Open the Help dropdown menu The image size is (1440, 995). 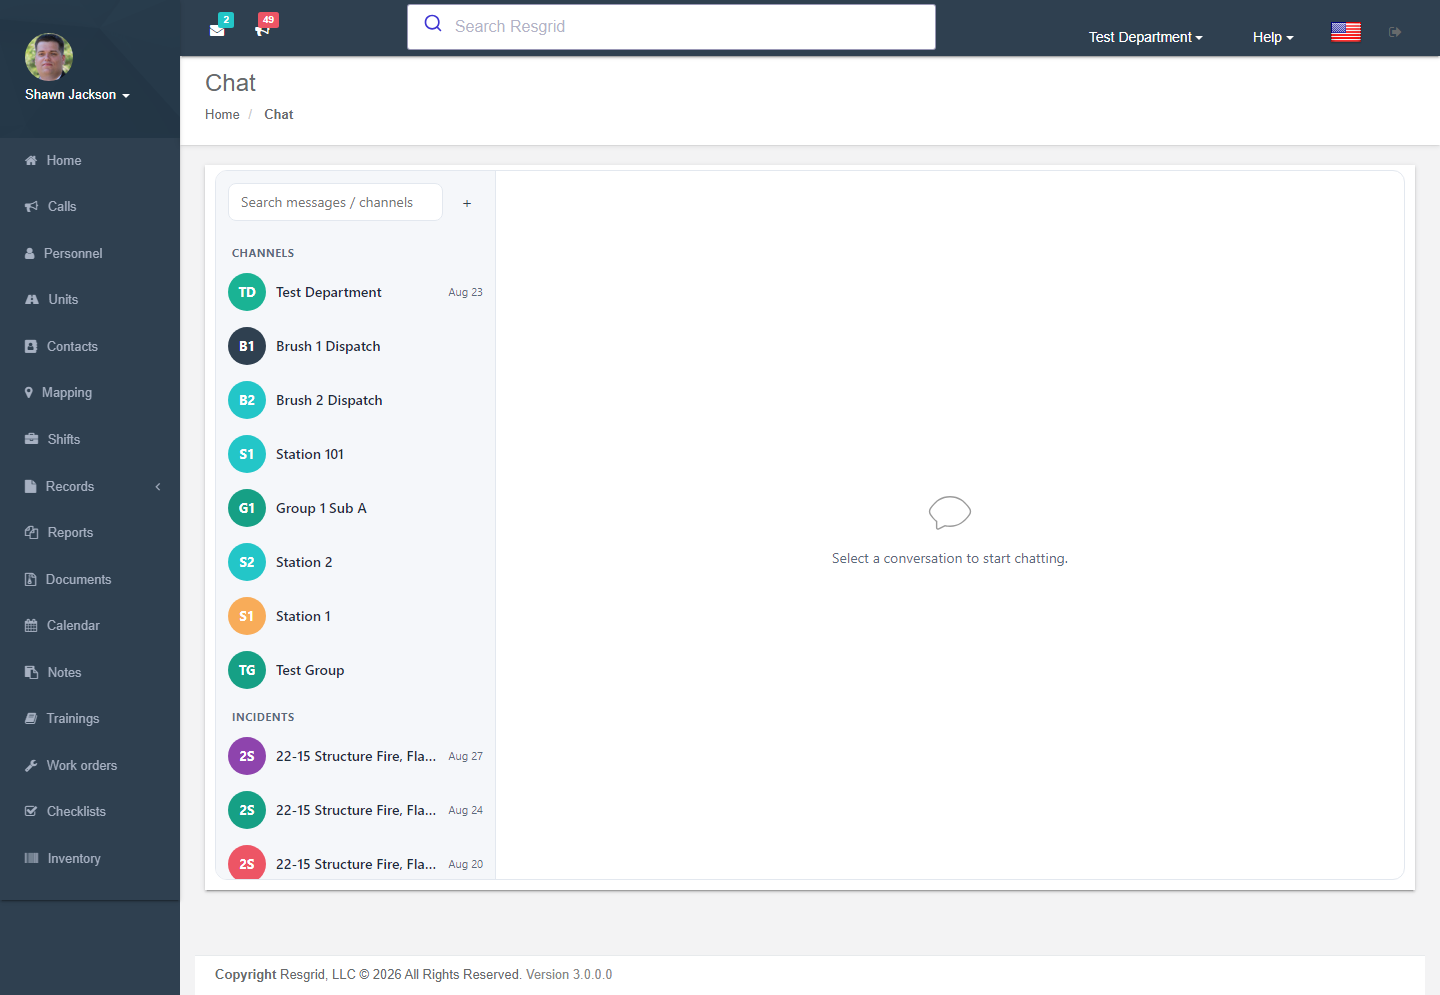1273,37
